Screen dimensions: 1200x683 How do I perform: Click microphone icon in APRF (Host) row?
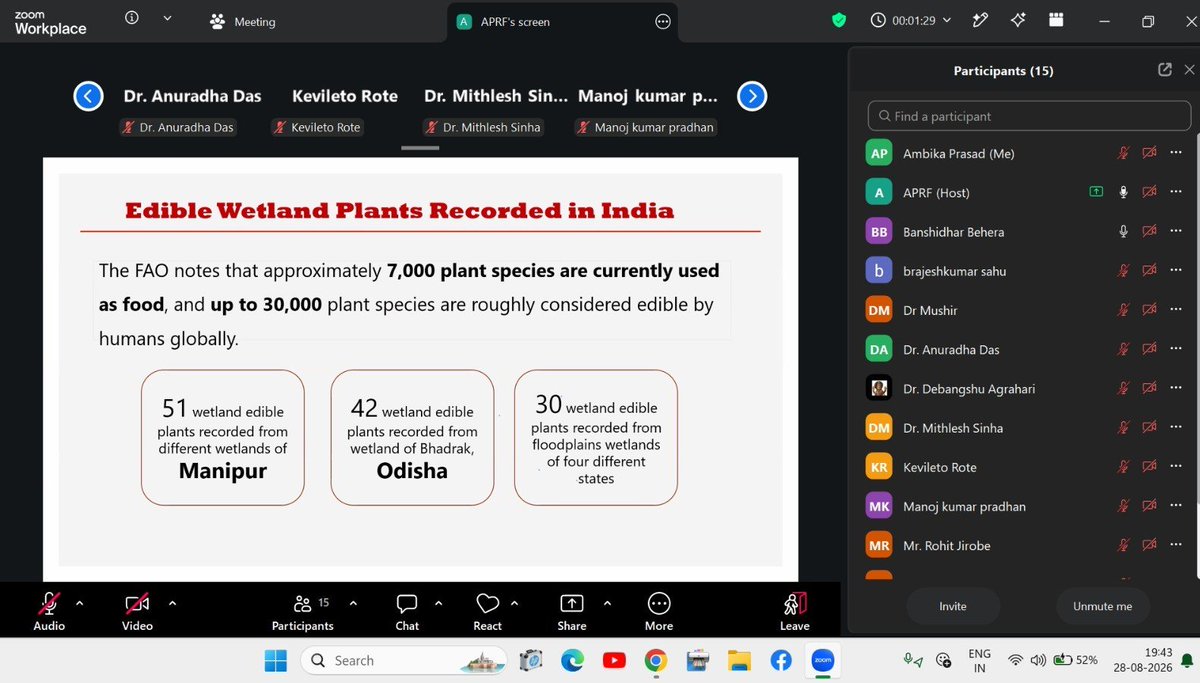coord(1124,192)
